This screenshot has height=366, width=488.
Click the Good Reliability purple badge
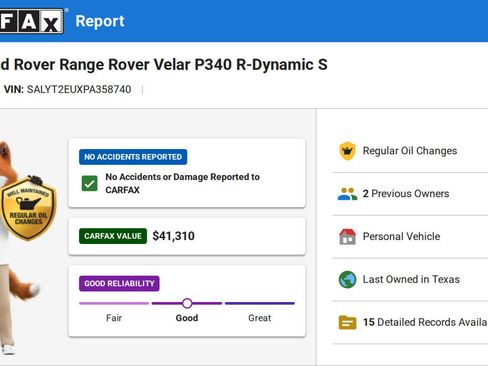(x=119, y=284)
